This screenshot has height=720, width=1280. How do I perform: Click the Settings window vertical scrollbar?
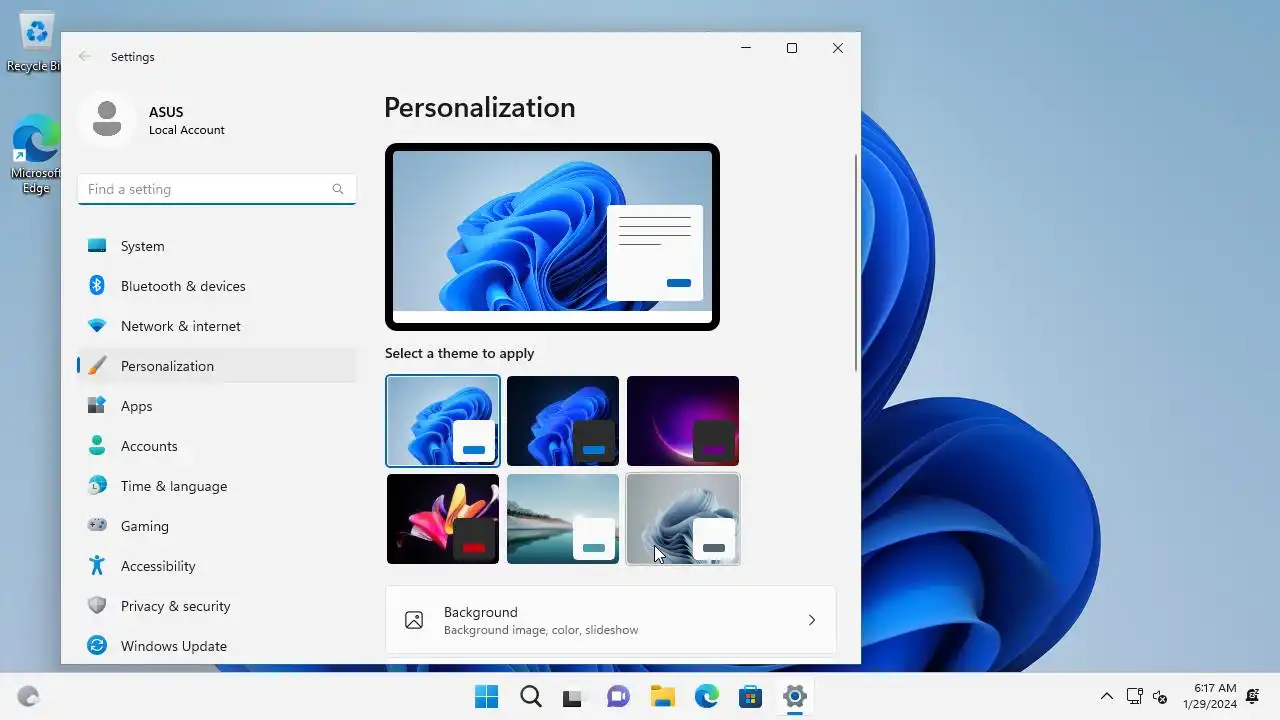[x=856, y=263]
